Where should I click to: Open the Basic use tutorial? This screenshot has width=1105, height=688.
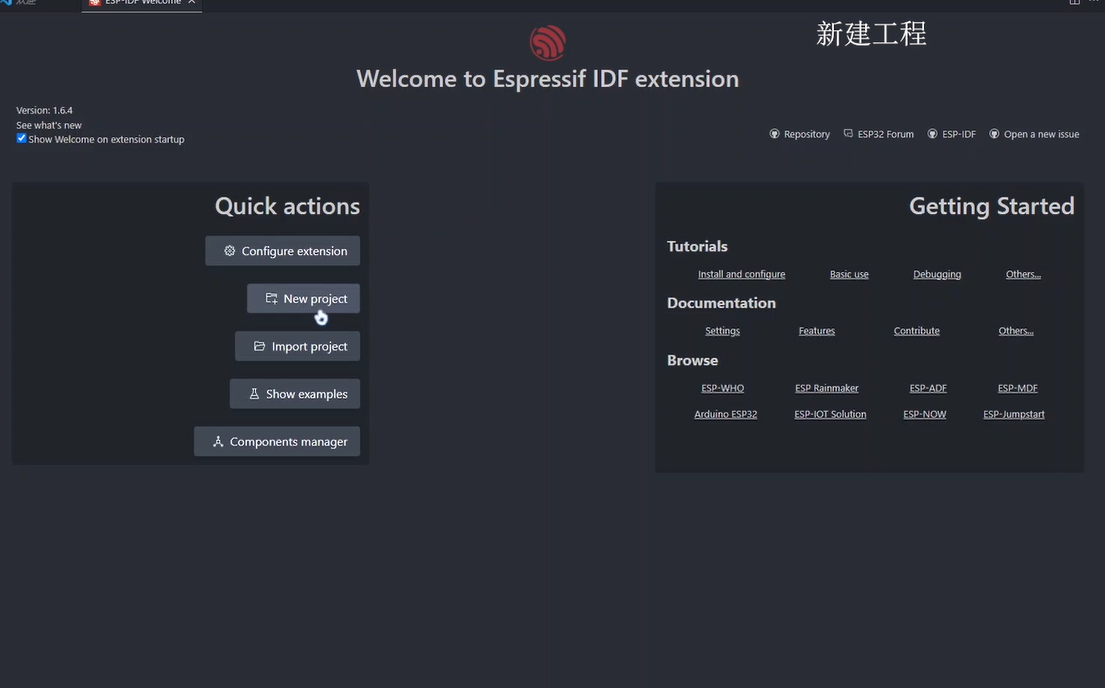849,274
